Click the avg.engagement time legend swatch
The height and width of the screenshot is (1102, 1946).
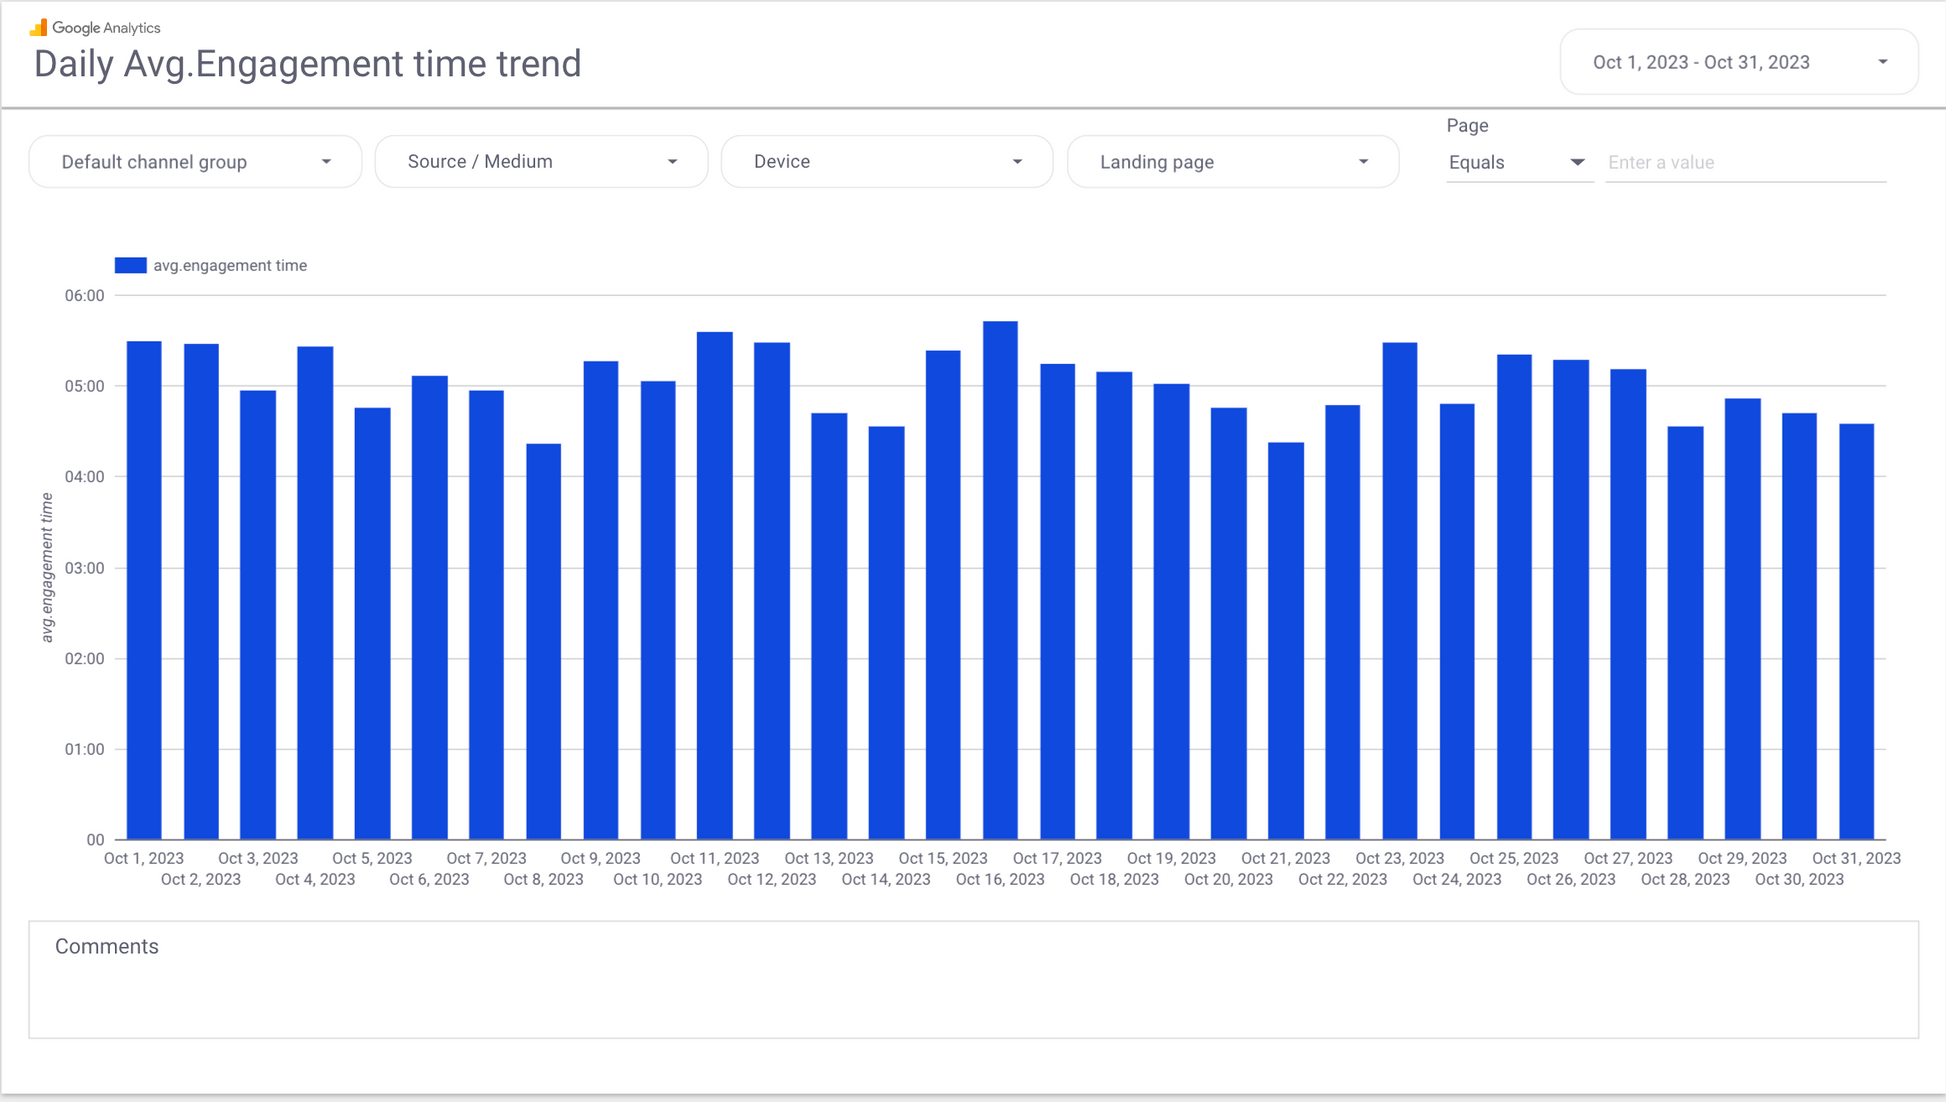tap(130, 265)
